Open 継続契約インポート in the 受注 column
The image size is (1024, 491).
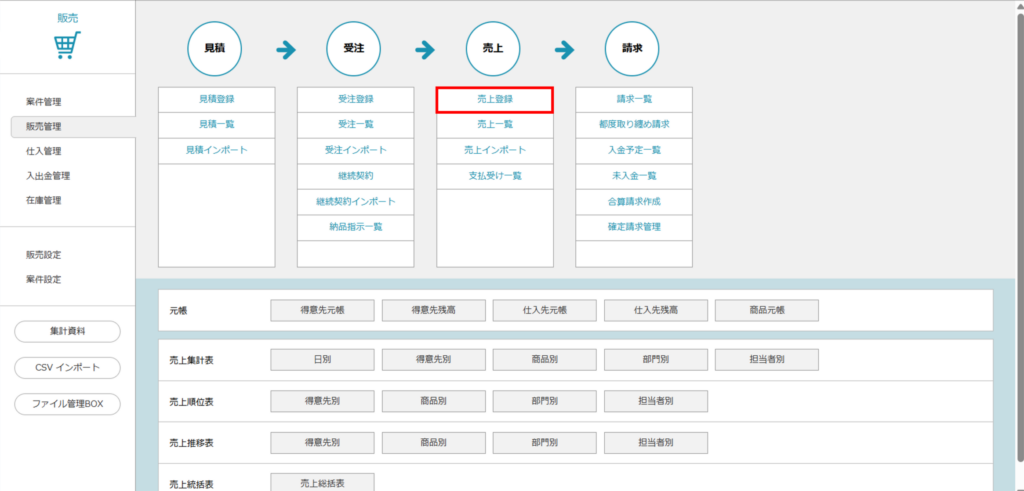(x=355, y=201)
